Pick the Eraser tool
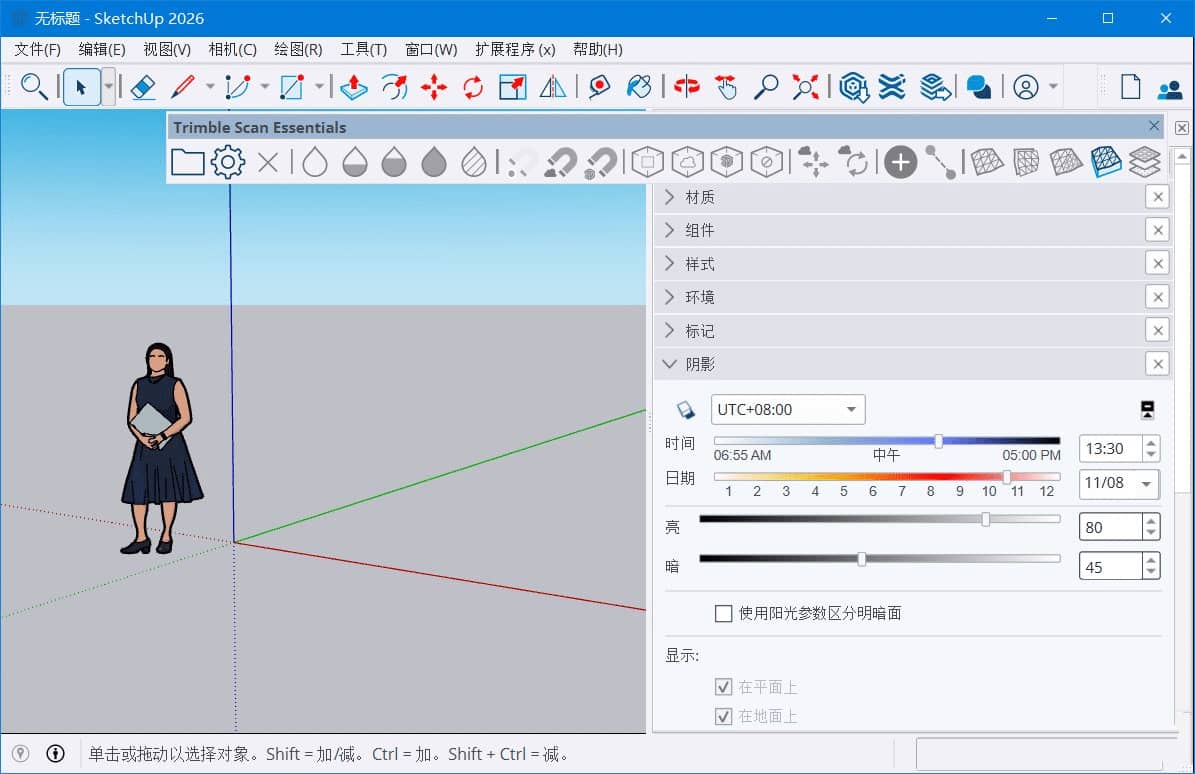 click(x=143, y=87)
